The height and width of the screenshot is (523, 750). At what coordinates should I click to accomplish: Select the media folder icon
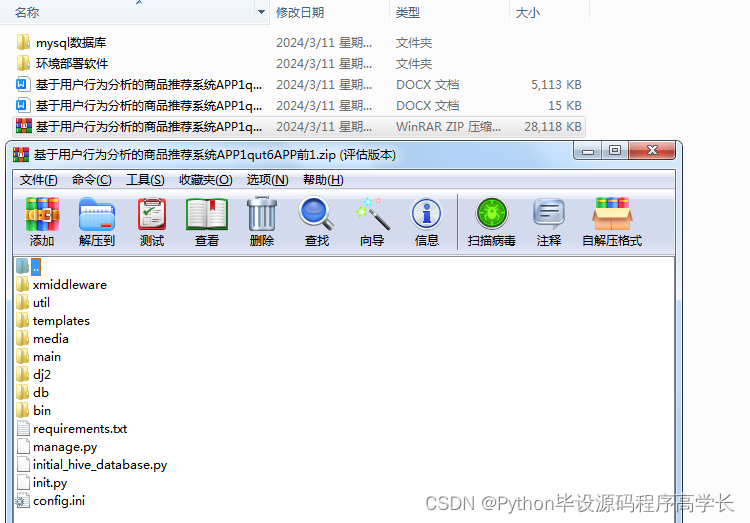(22, 339)
